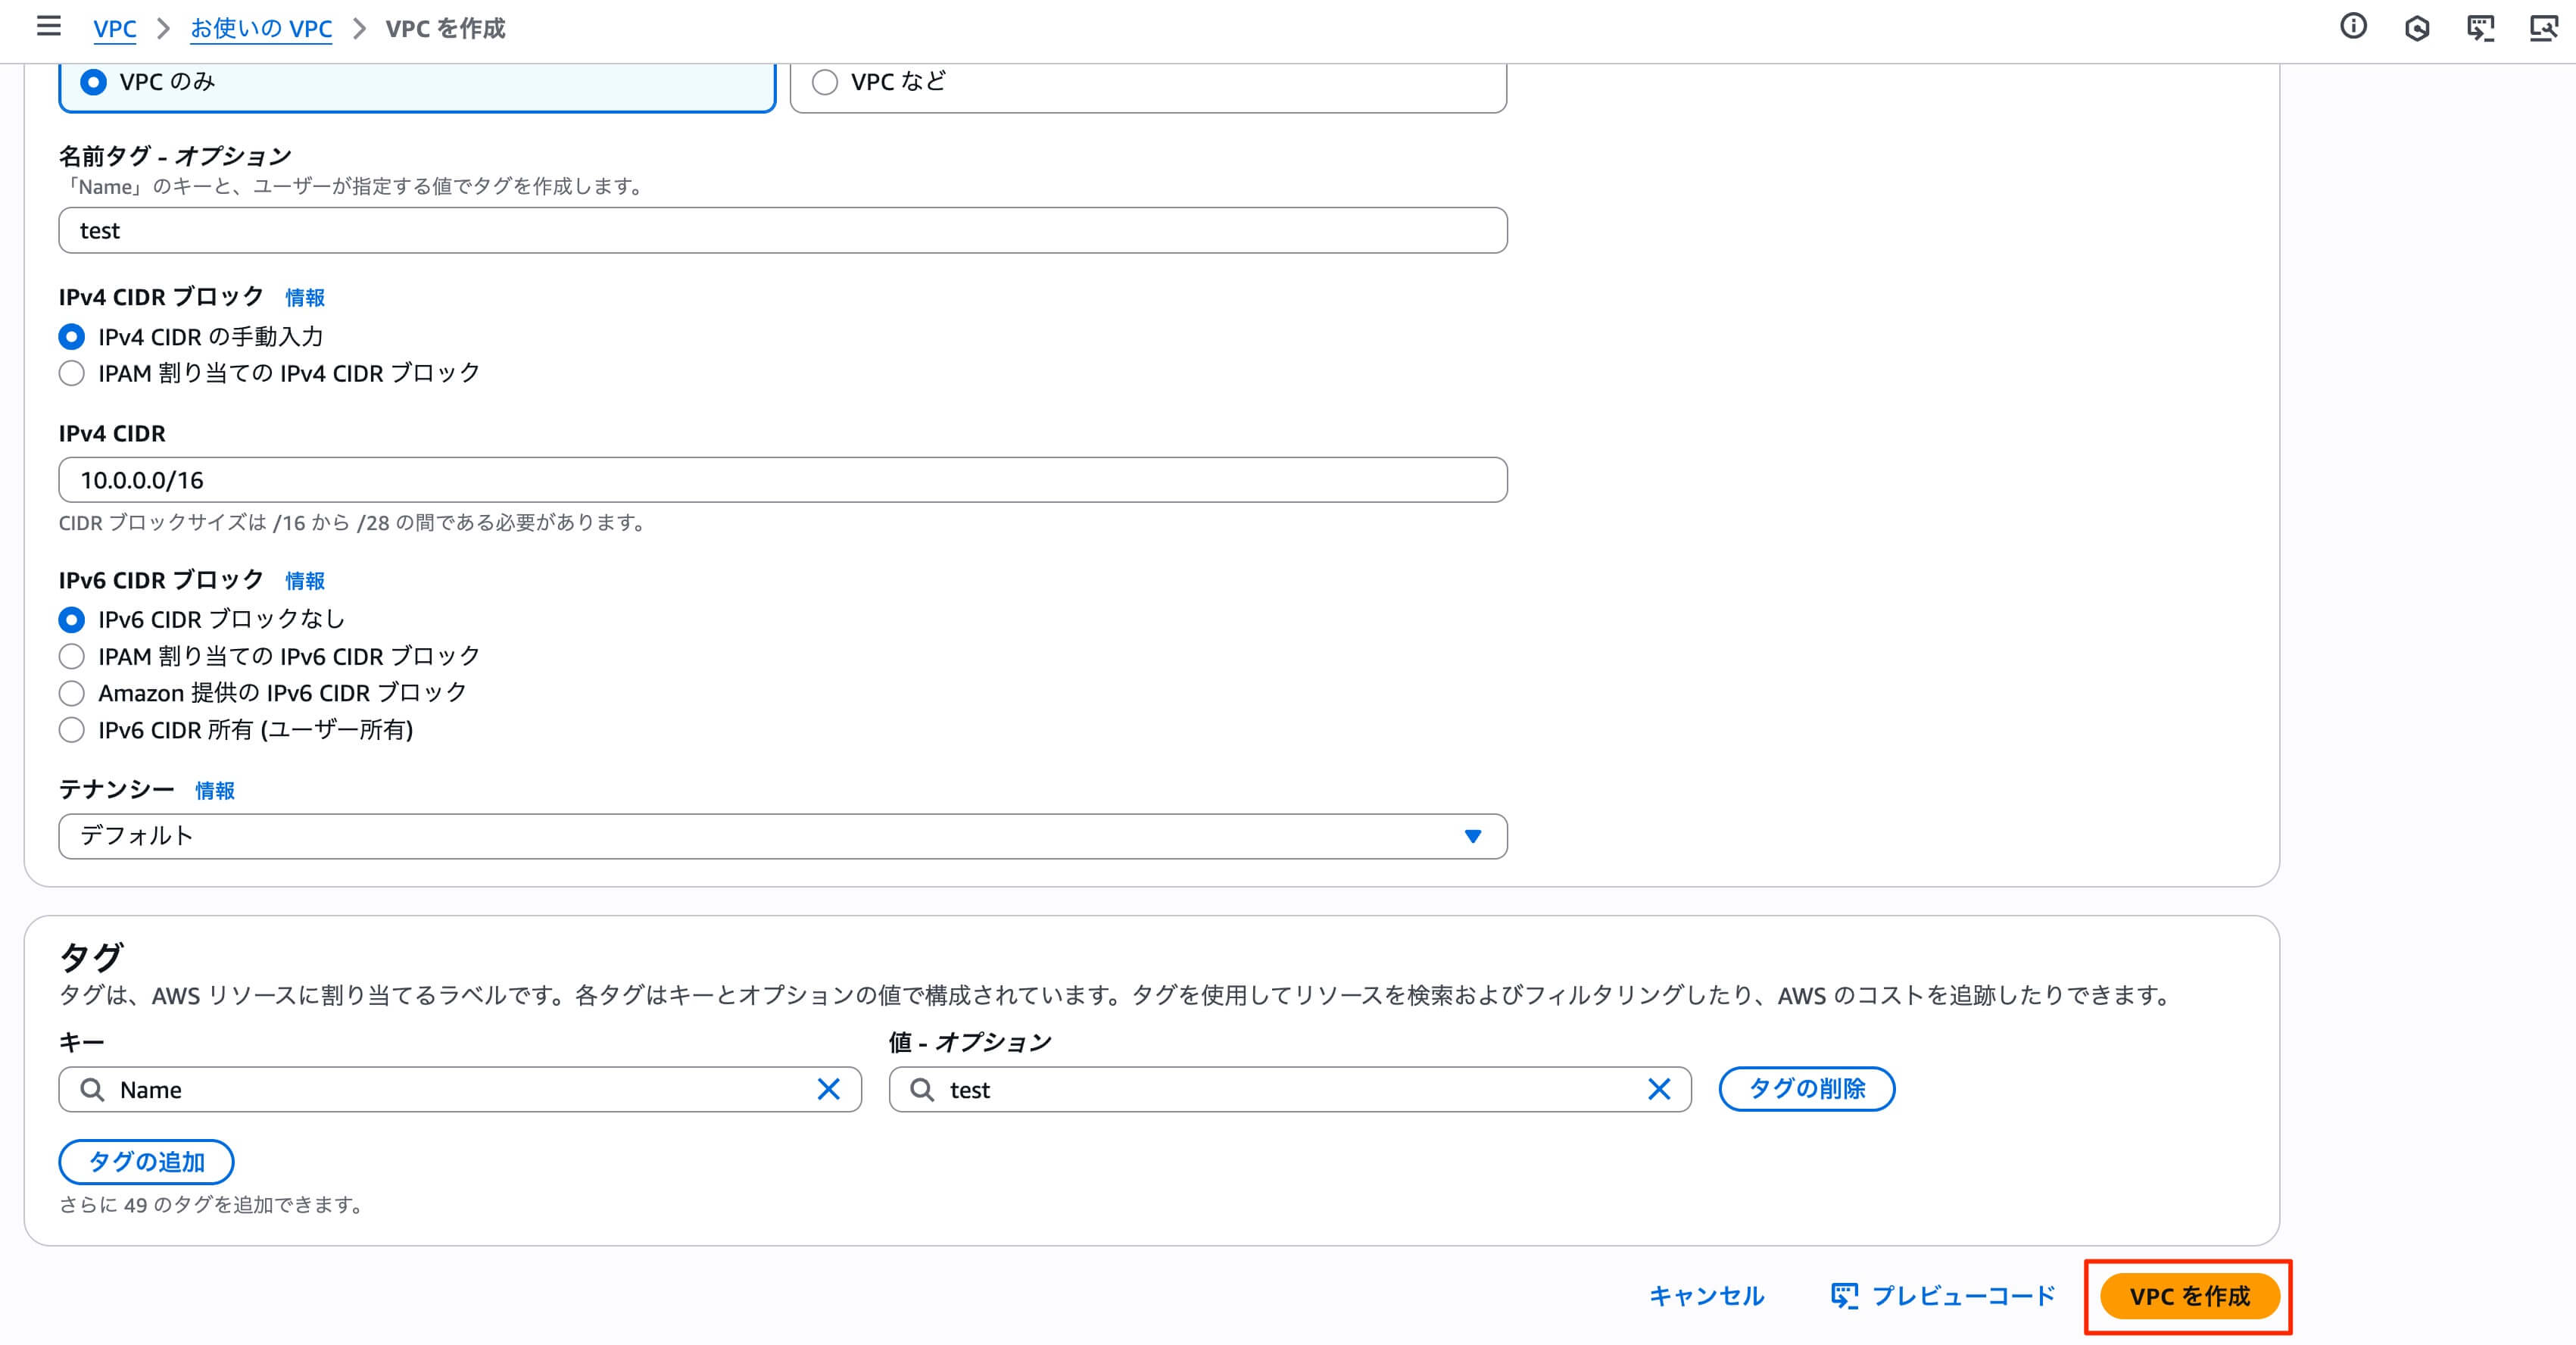Screen dimensions: 2576x1345
Task: Launch the CloudShell terminal icon
Action: [x=2481, y=28]
